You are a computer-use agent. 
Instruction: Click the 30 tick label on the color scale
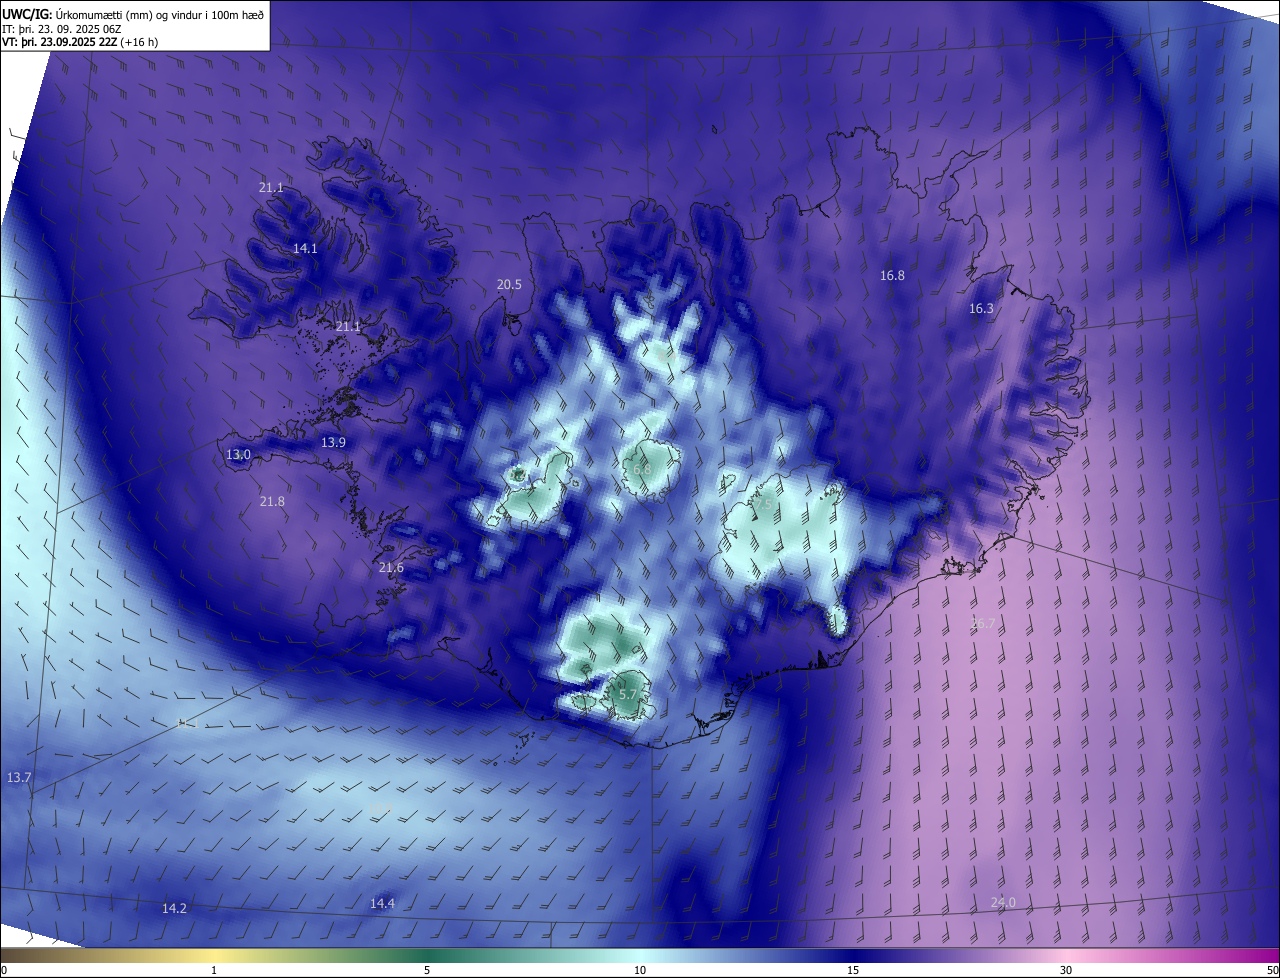click(x=1066, y=971)
